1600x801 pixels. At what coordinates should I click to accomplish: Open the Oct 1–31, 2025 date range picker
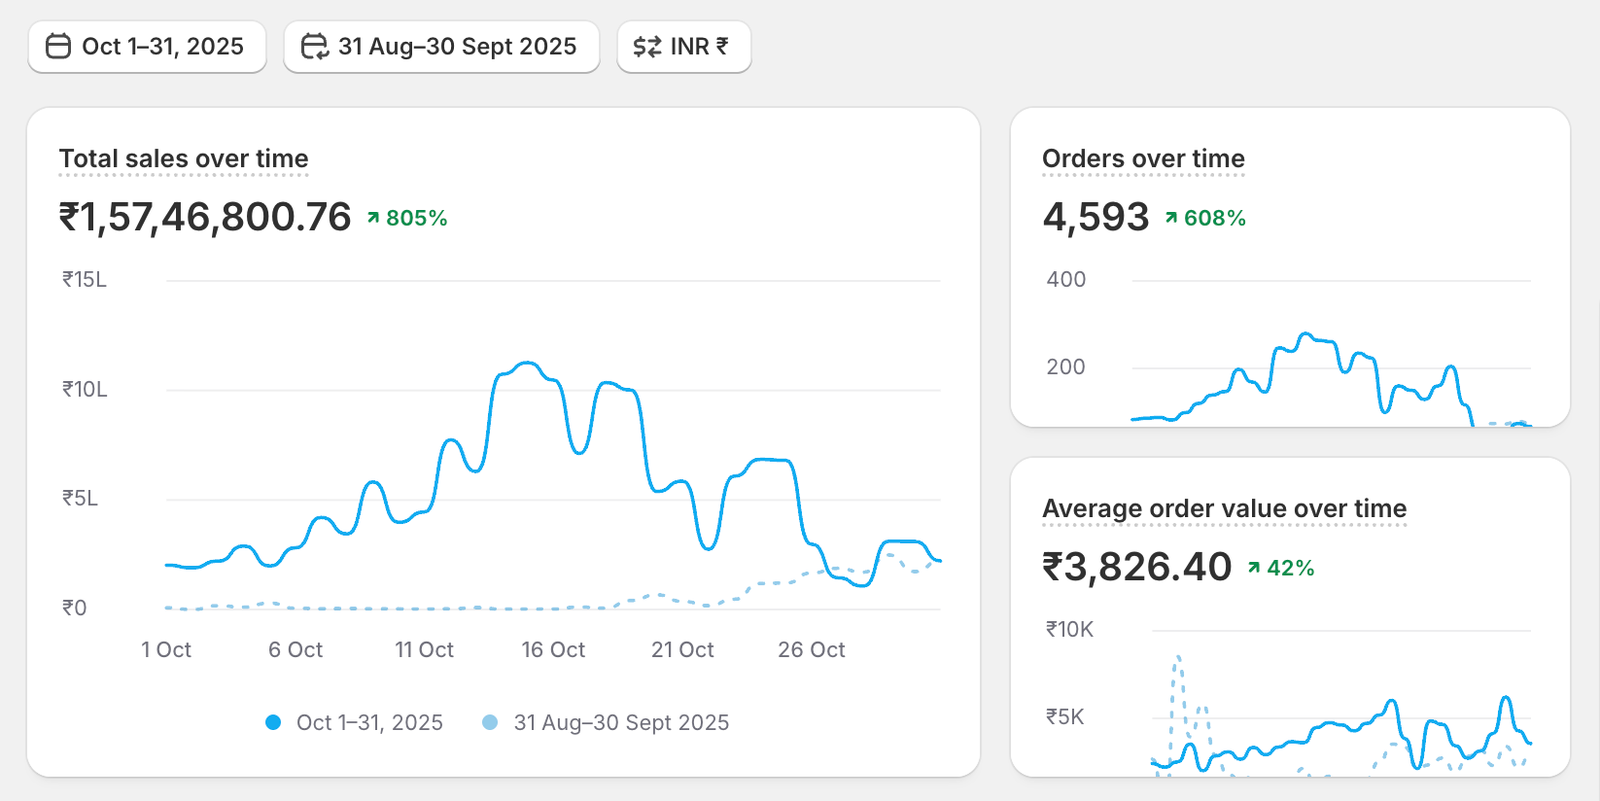[x=147, y=47]
